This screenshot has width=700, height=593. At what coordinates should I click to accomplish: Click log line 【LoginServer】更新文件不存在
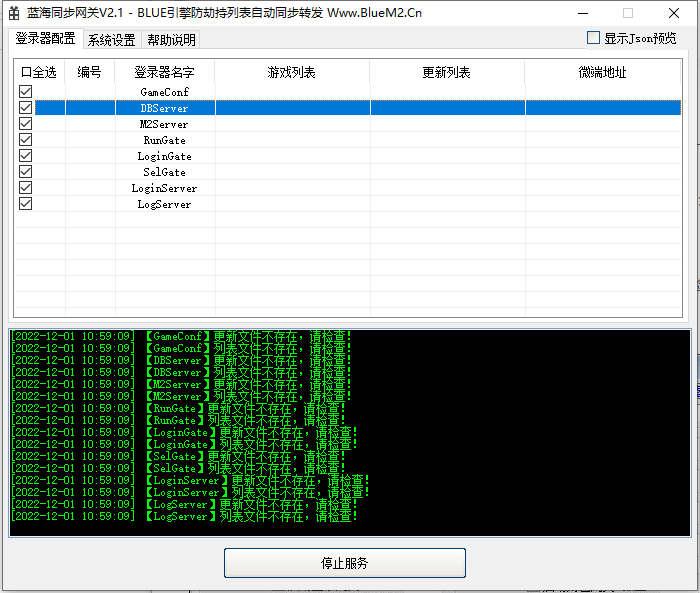189,480
